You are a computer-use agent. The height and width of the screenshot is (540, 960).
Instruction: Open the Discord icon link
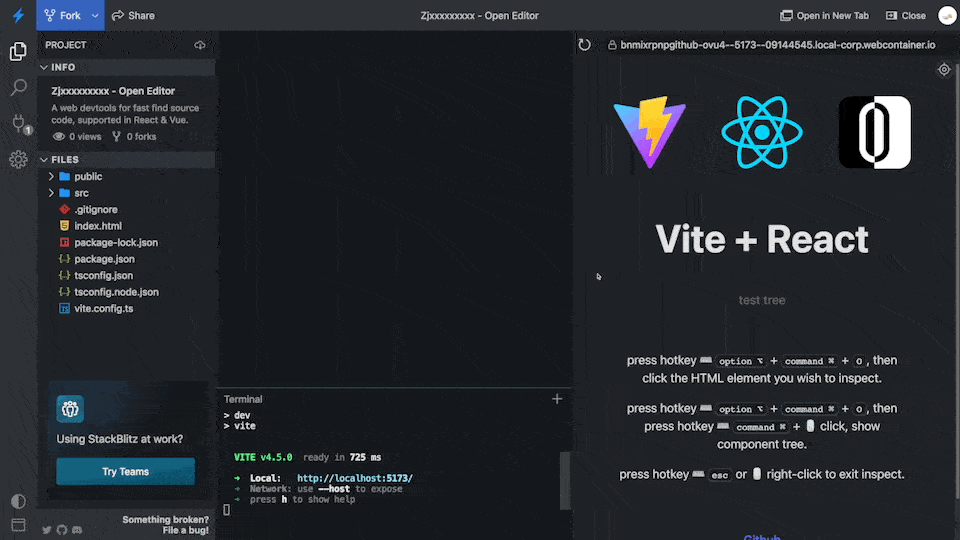(x=77, y=530)
